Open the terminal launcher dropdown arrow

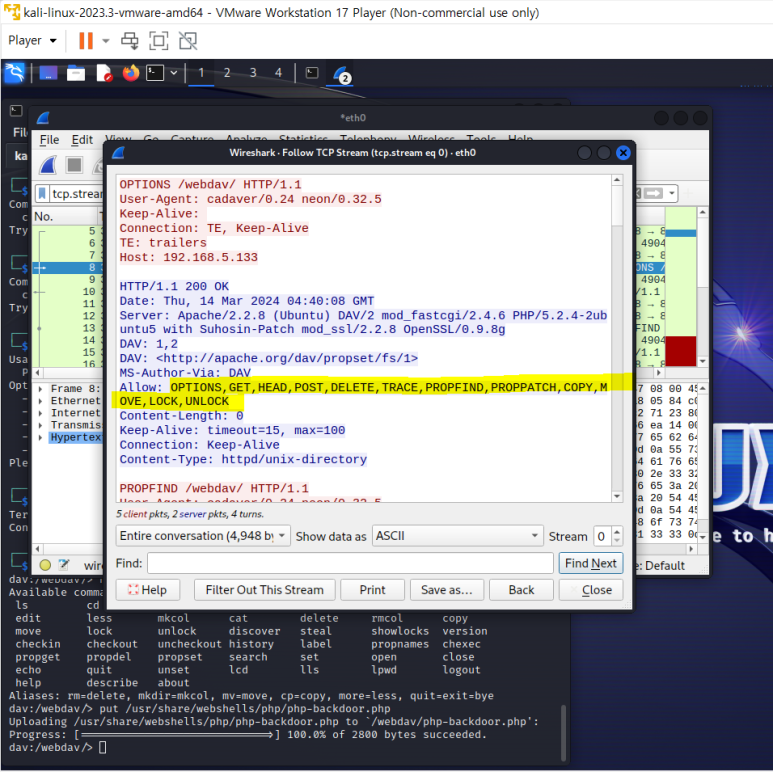(174, 73)
